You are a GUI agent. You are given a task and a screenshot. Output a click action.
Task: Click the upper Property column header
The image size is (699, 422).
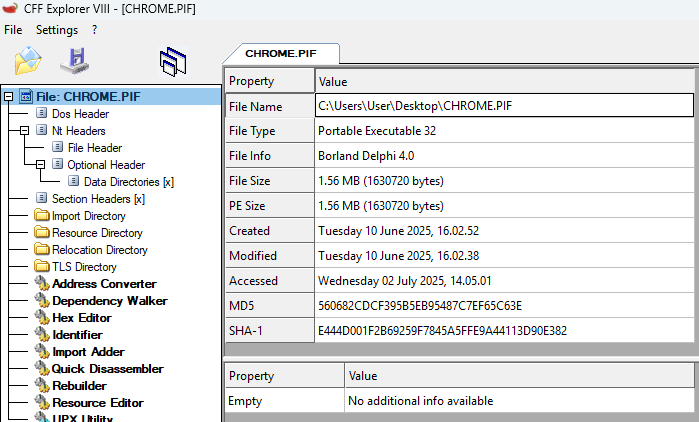pyautogui.click(x=270, y=81)
